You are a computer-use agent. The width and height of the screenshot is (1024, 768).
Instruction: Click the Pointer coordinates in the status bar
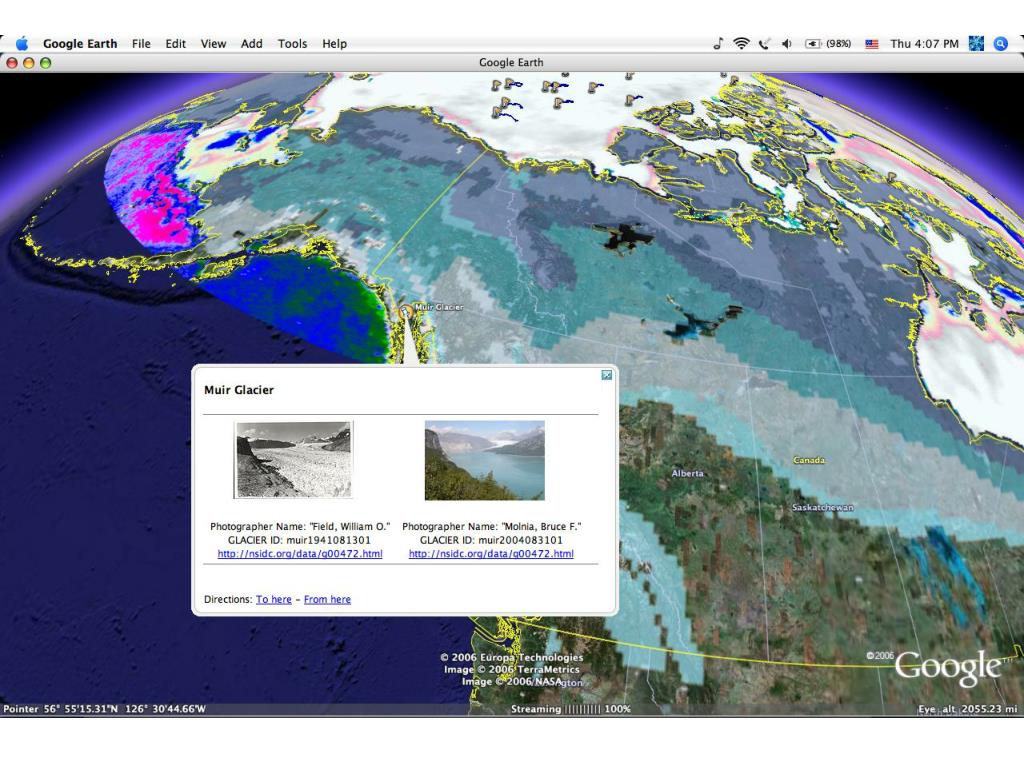[x=104, y=709]
